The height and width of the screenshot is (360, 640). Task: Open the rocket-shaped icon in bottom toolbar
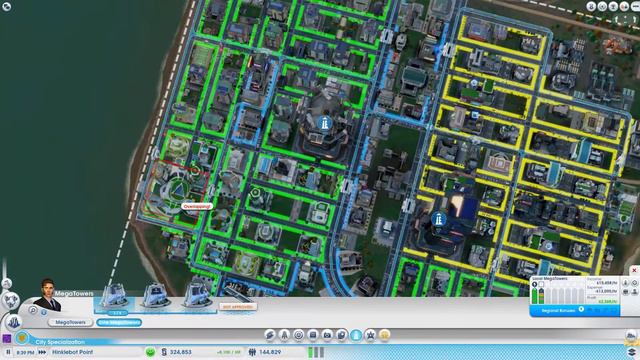coord(284,335)
